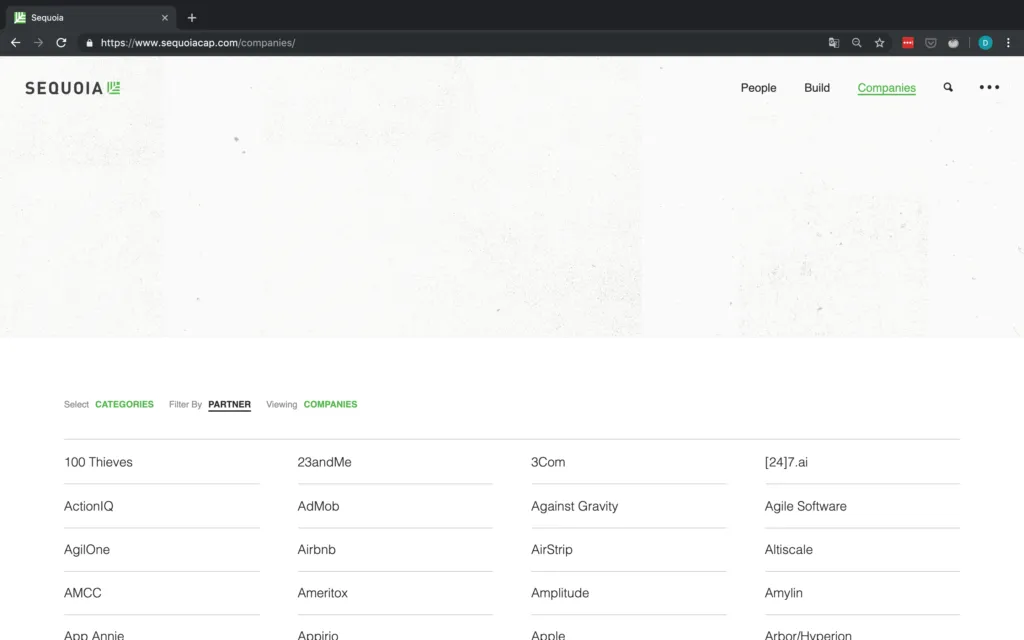Open AdMob company
The image size is (1024, 640).
click(318, 506)
